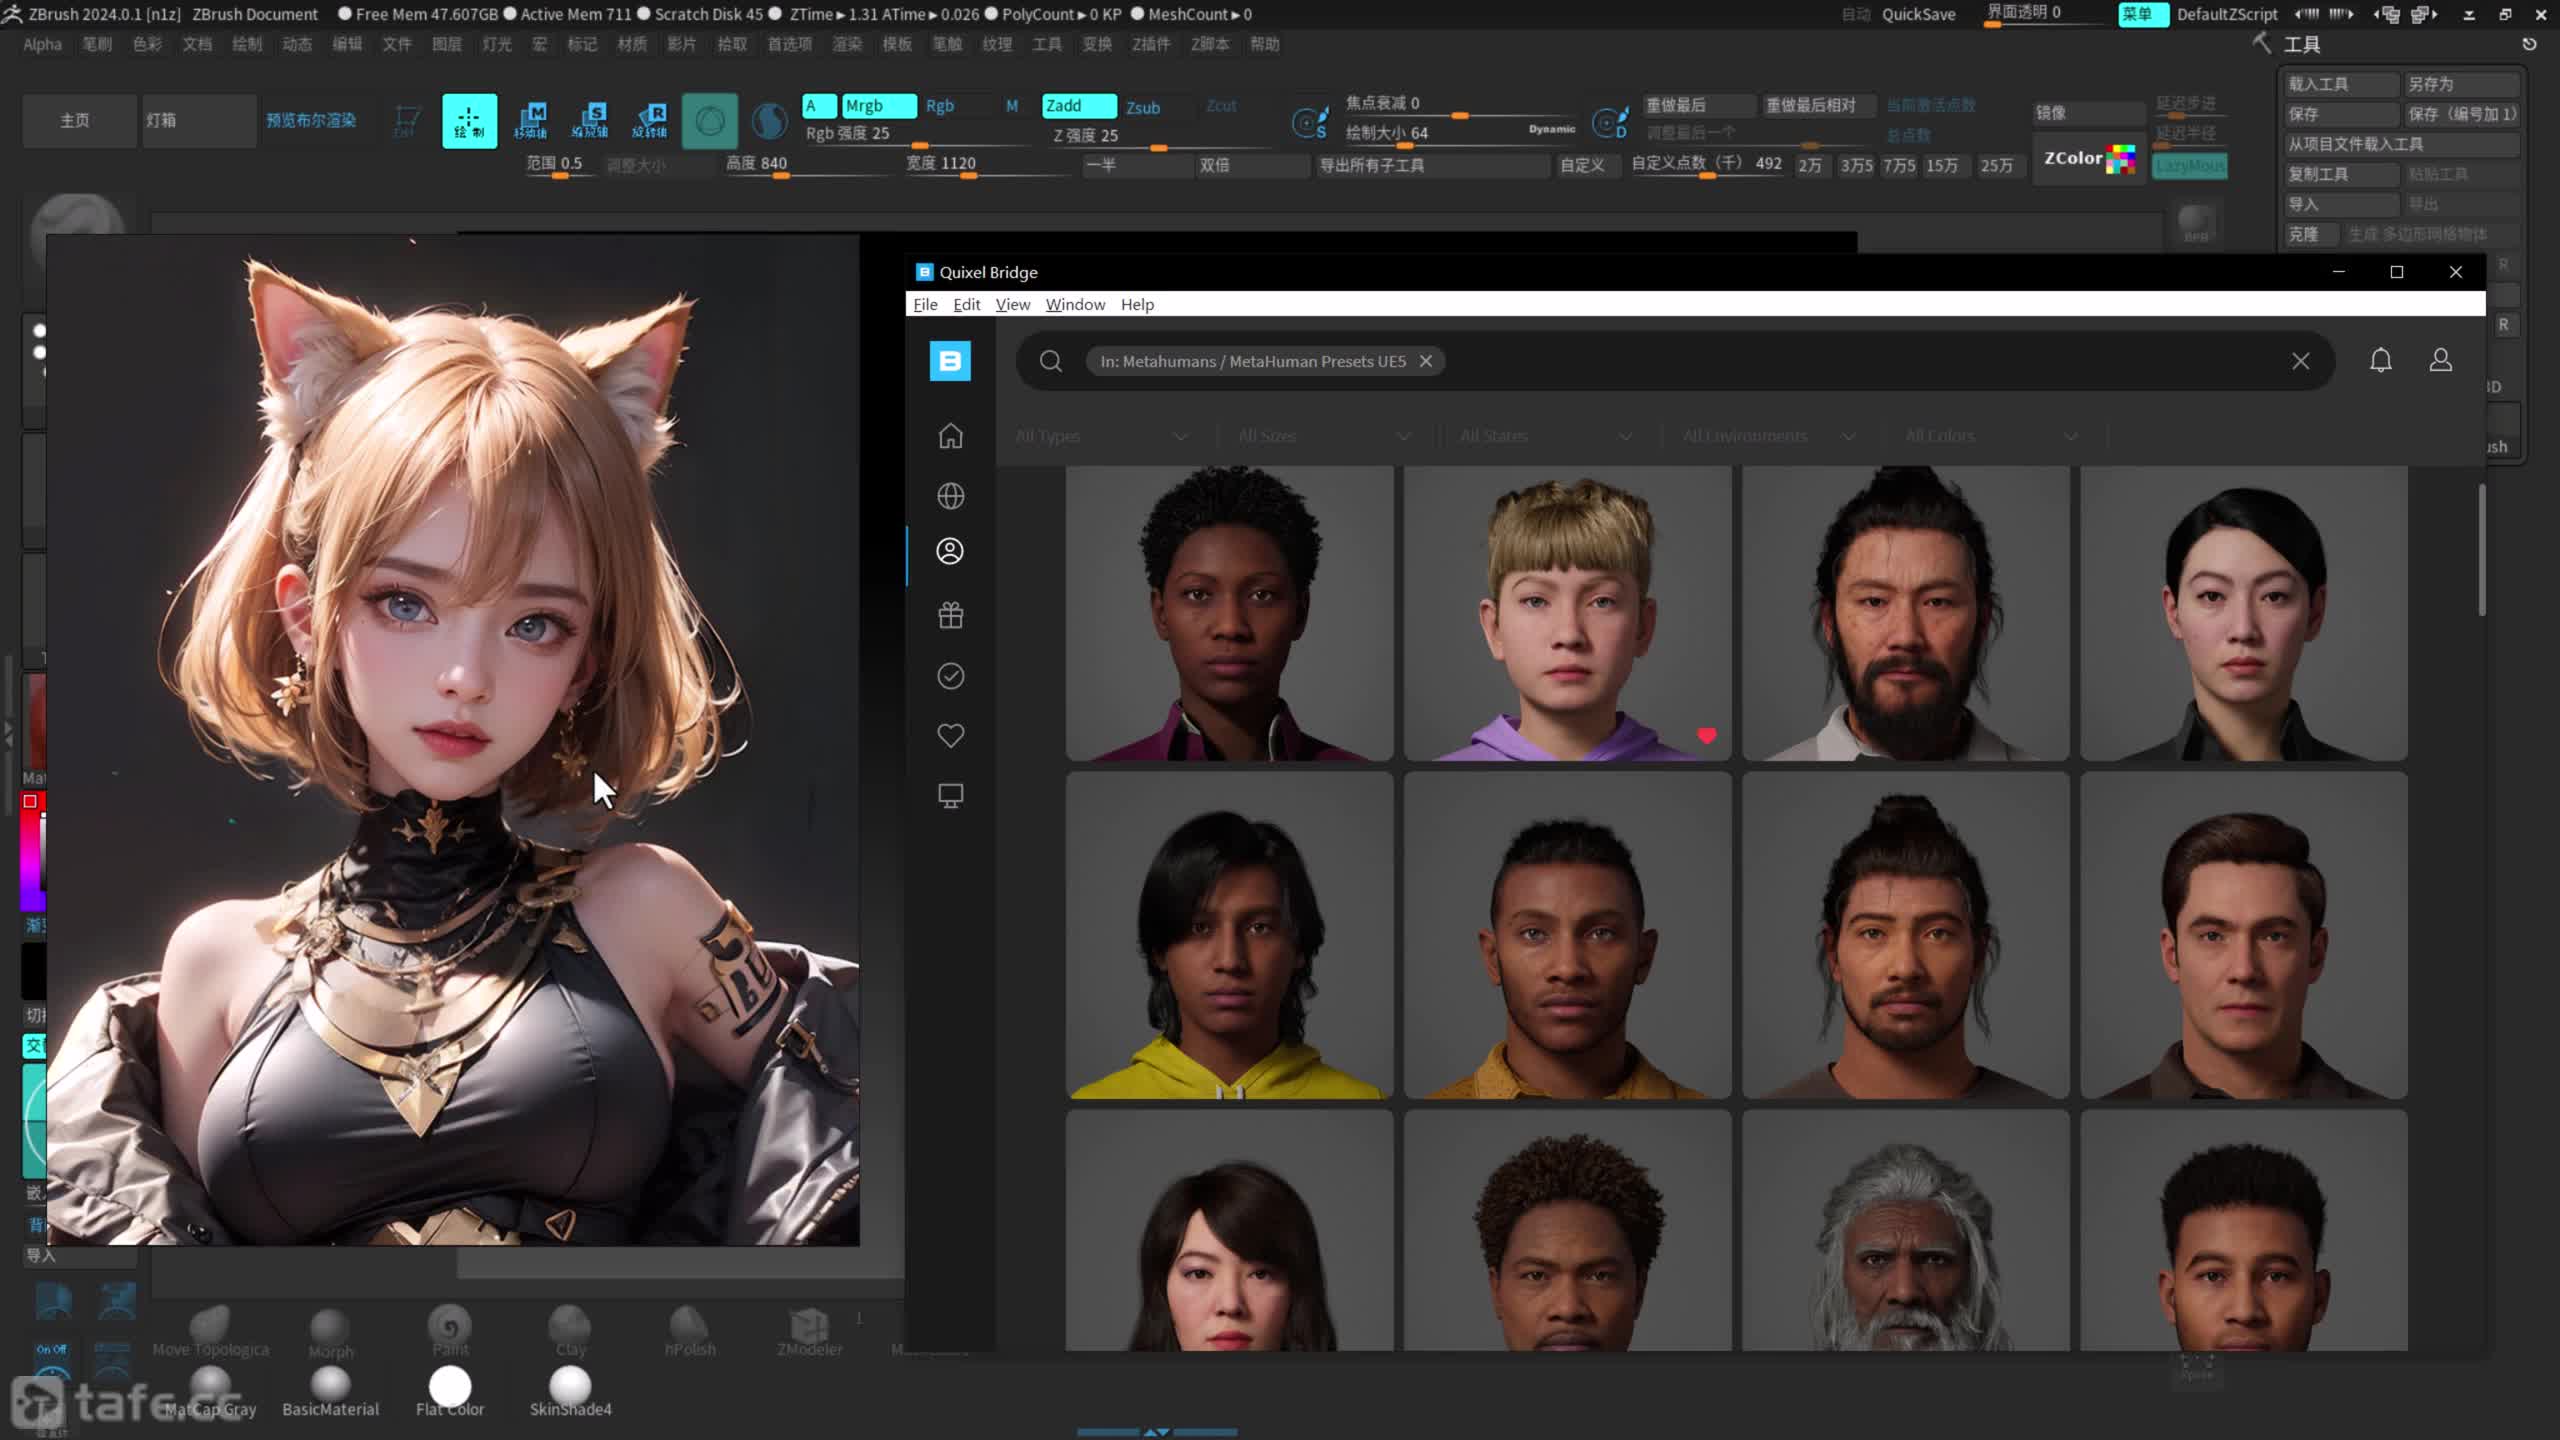Select the Rotate gizmo icon in ZBrush
Viewport: 2560px width, 1440px height.
(650, 121)
